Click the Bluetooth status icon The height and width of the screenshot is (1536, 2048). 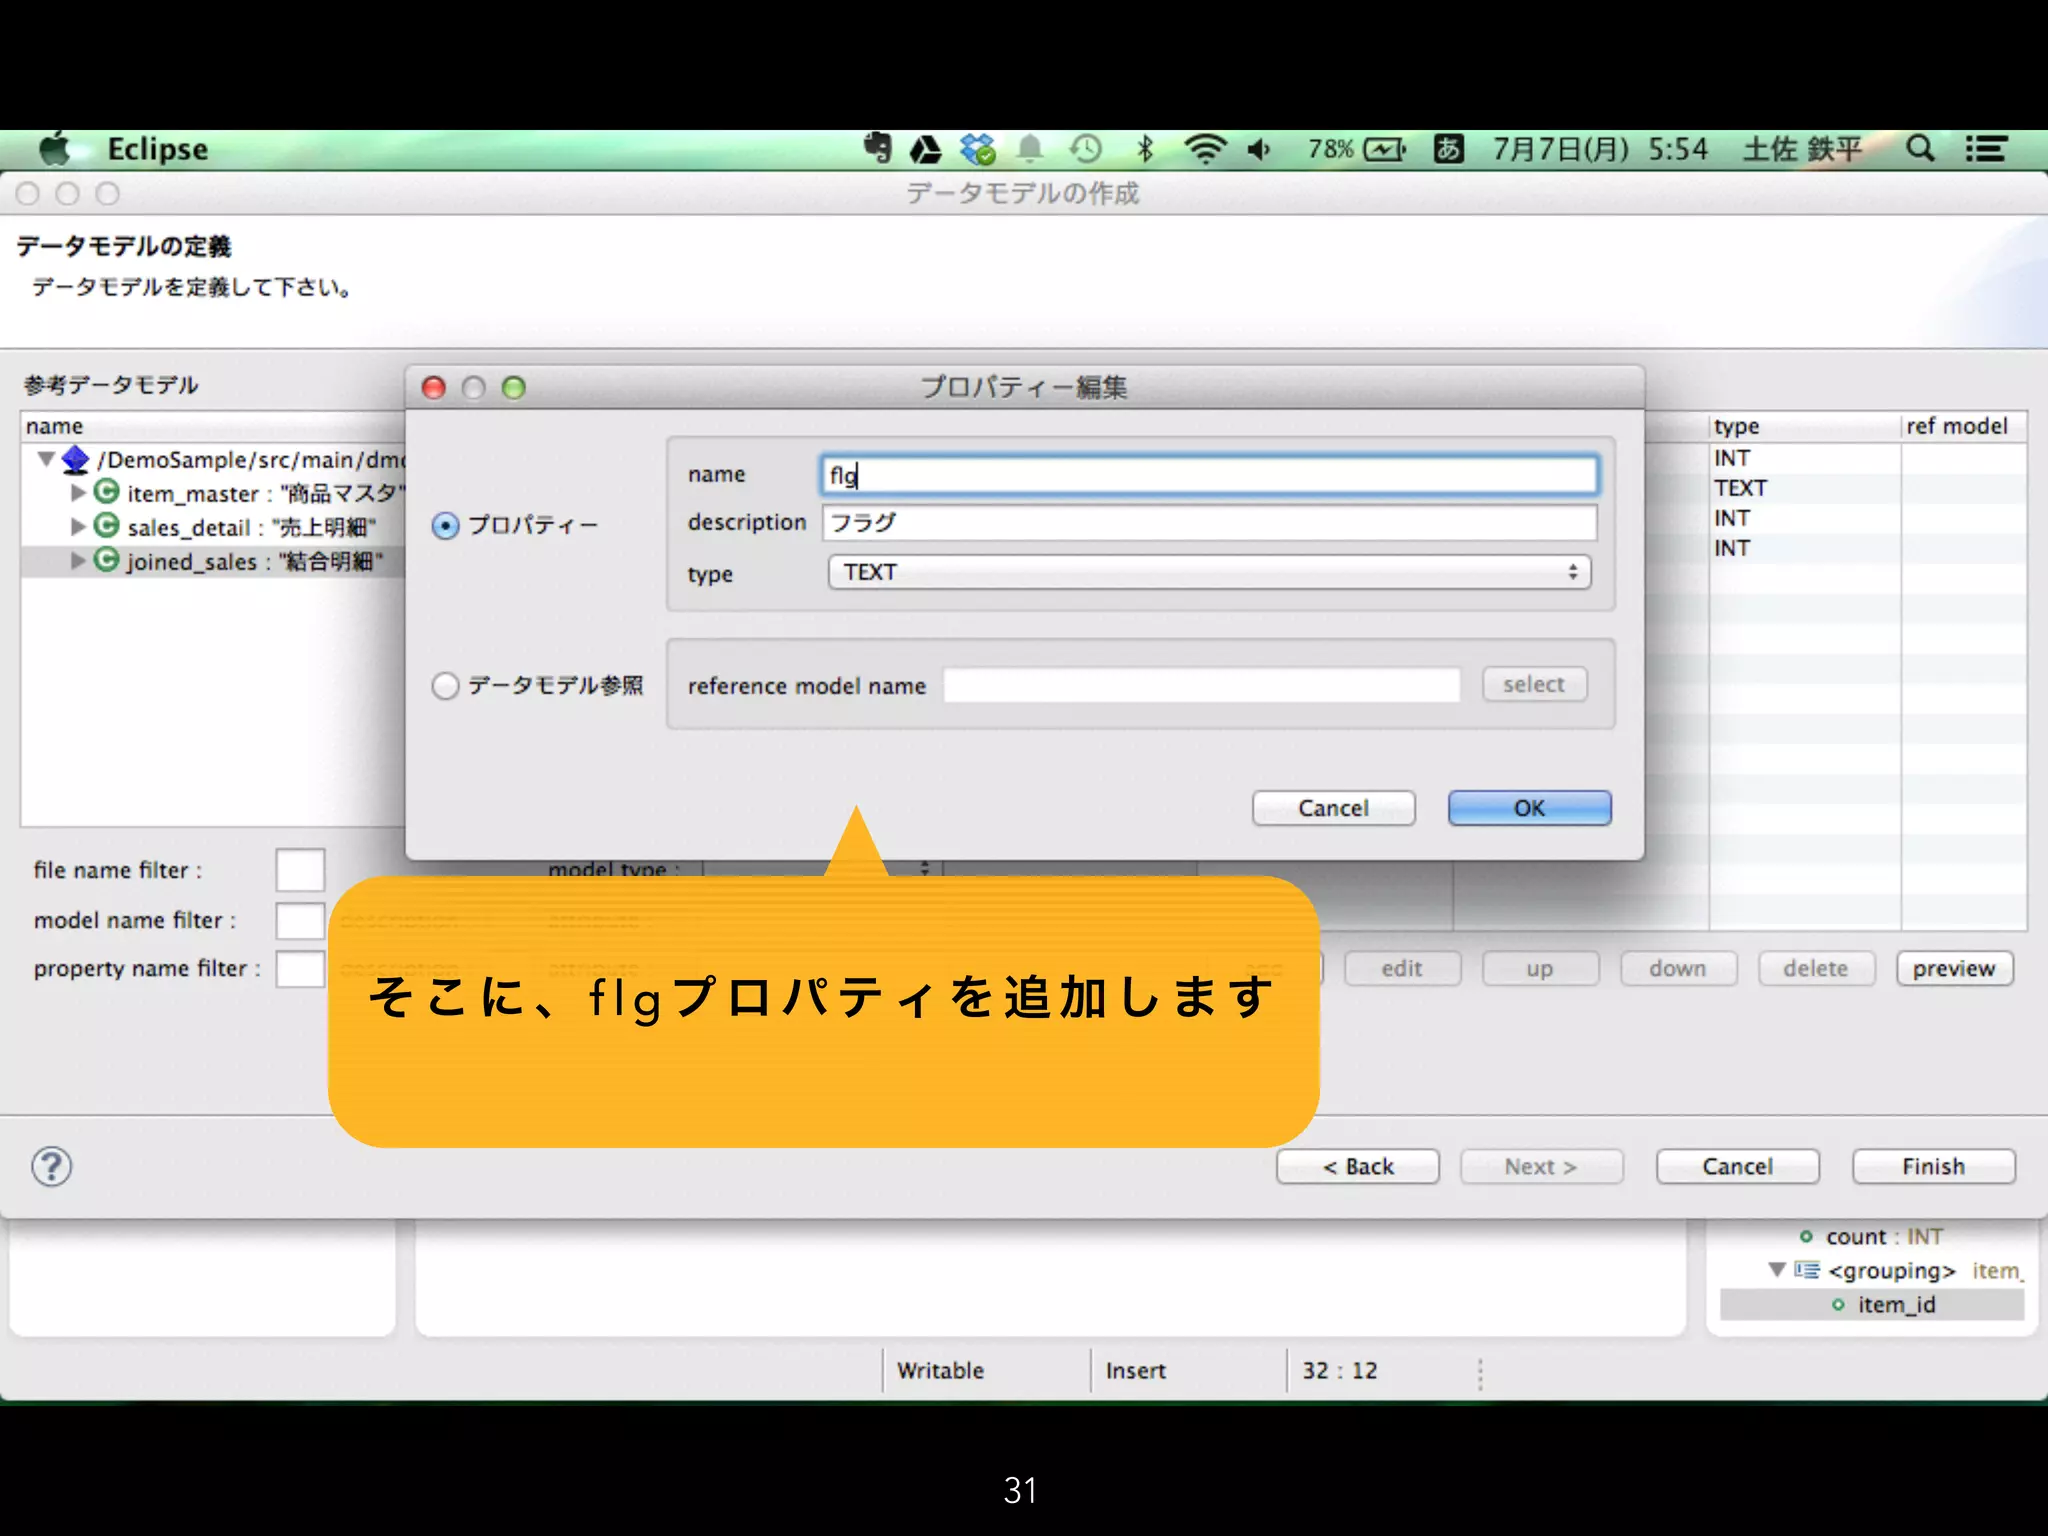(x=1145, y=149)
